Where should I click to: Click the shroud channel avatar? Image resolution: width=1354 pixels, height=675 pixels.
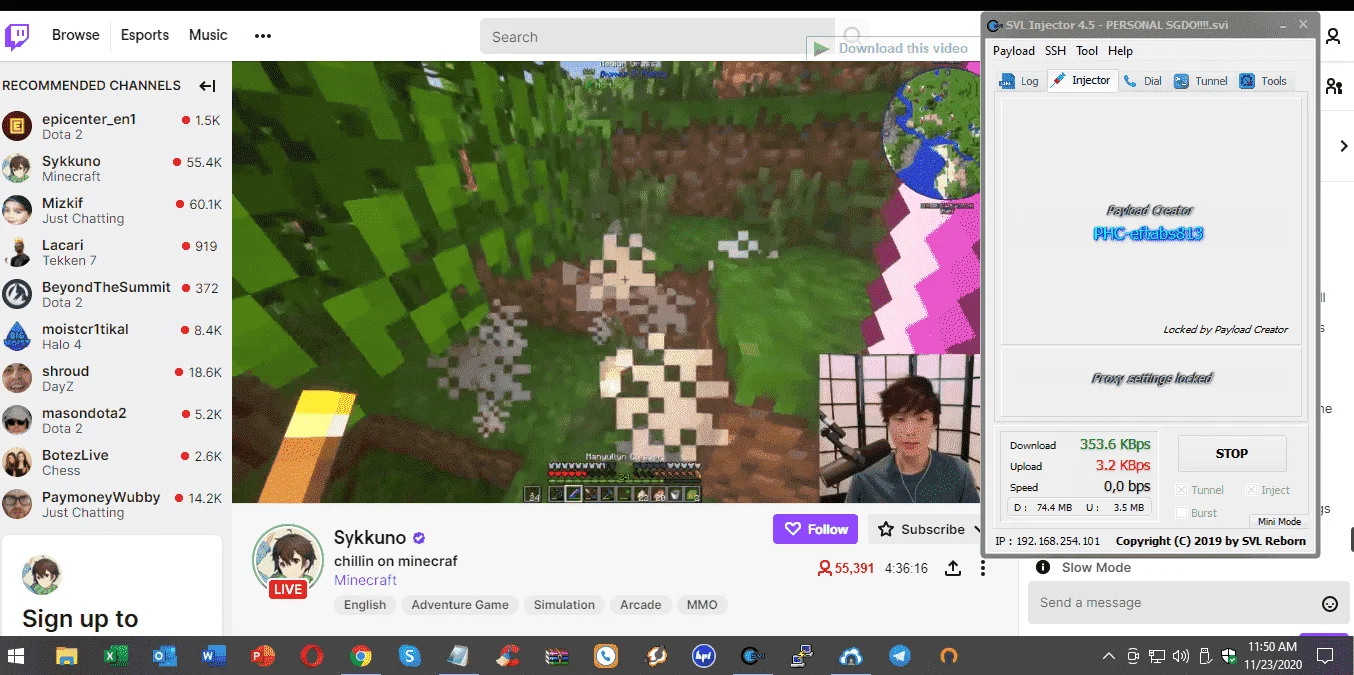17,378
